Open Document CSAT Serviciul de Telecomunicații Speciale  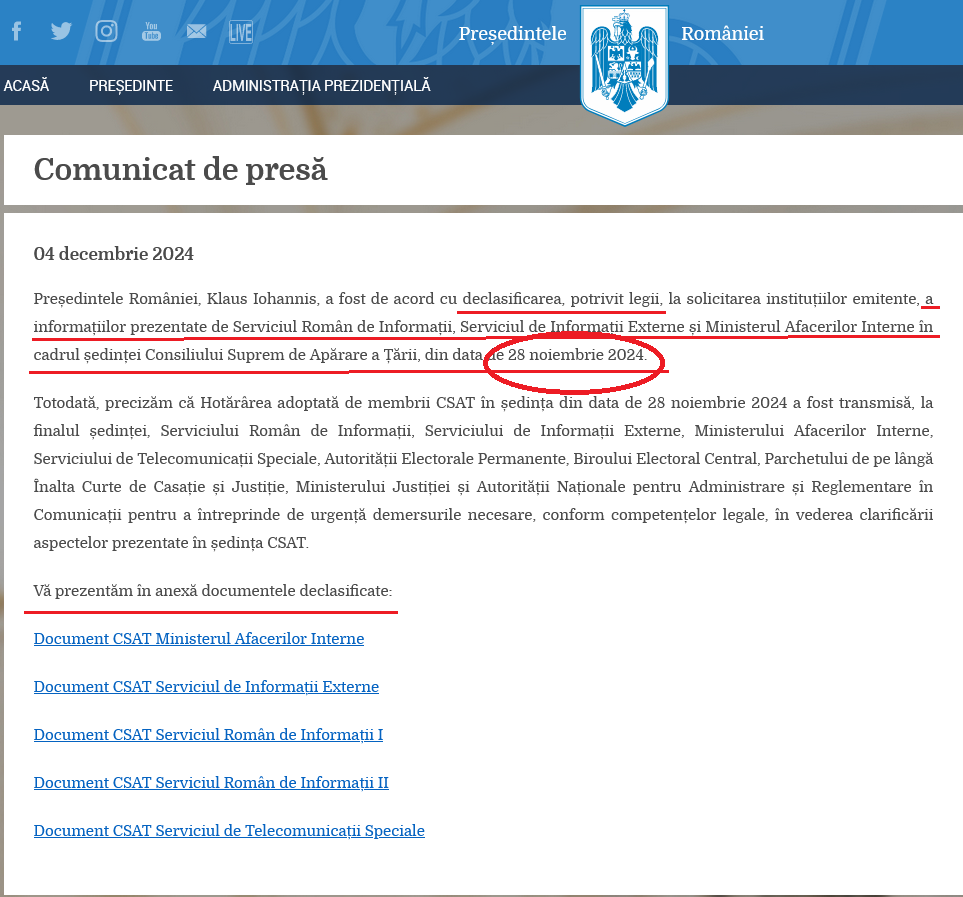[x=229, y=830]
